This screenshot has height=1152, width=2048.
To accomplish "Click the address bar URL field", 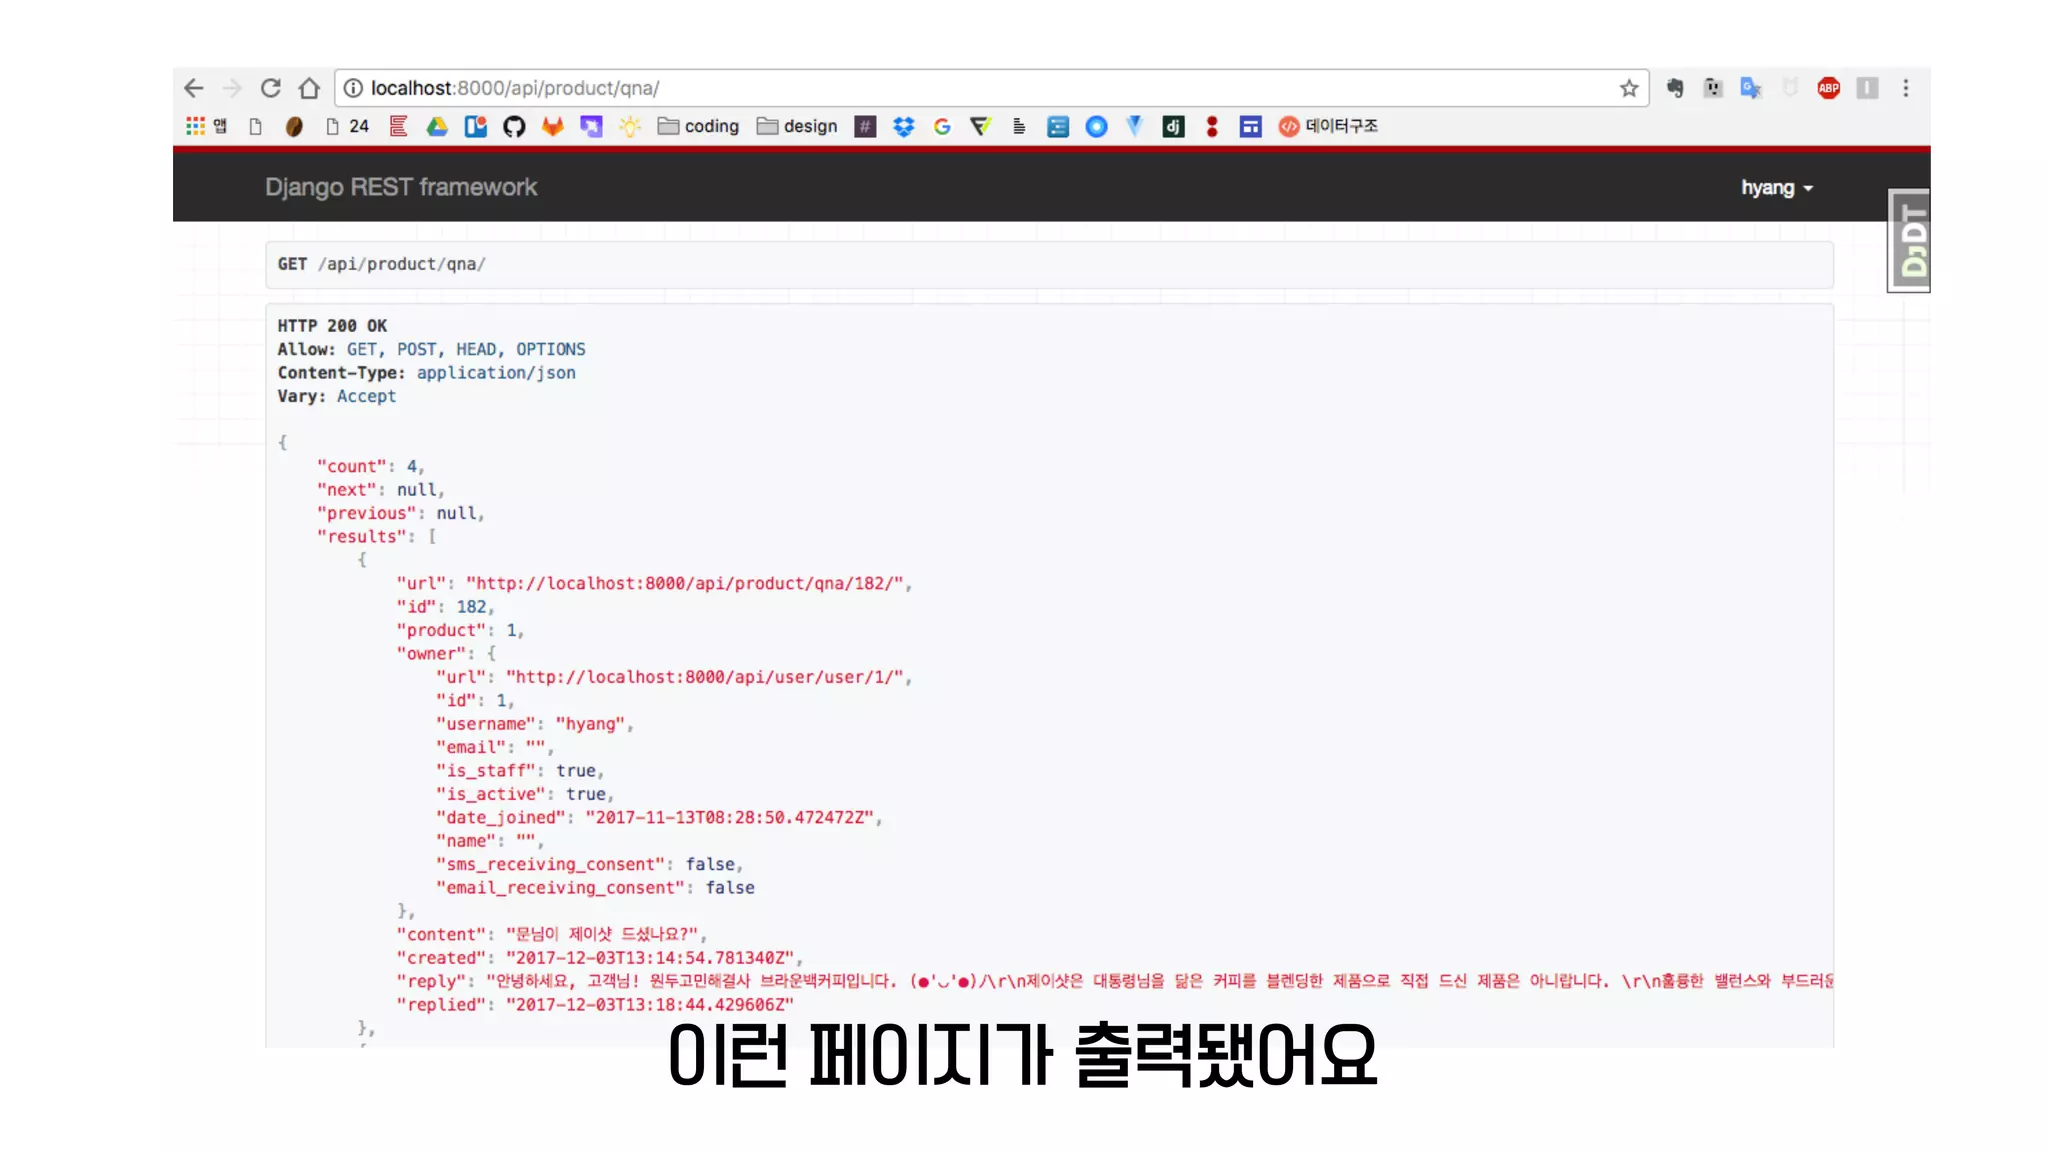I will coord(990,88).
